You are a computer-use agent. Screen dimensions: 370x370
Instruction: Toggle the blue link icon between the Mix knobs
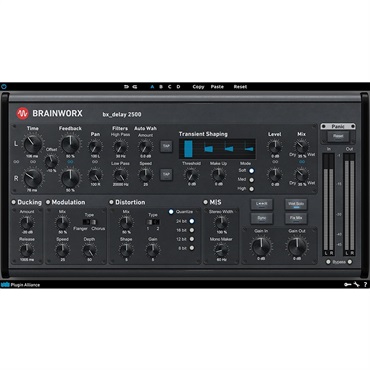pyautogui.click(x=302, y=162)
